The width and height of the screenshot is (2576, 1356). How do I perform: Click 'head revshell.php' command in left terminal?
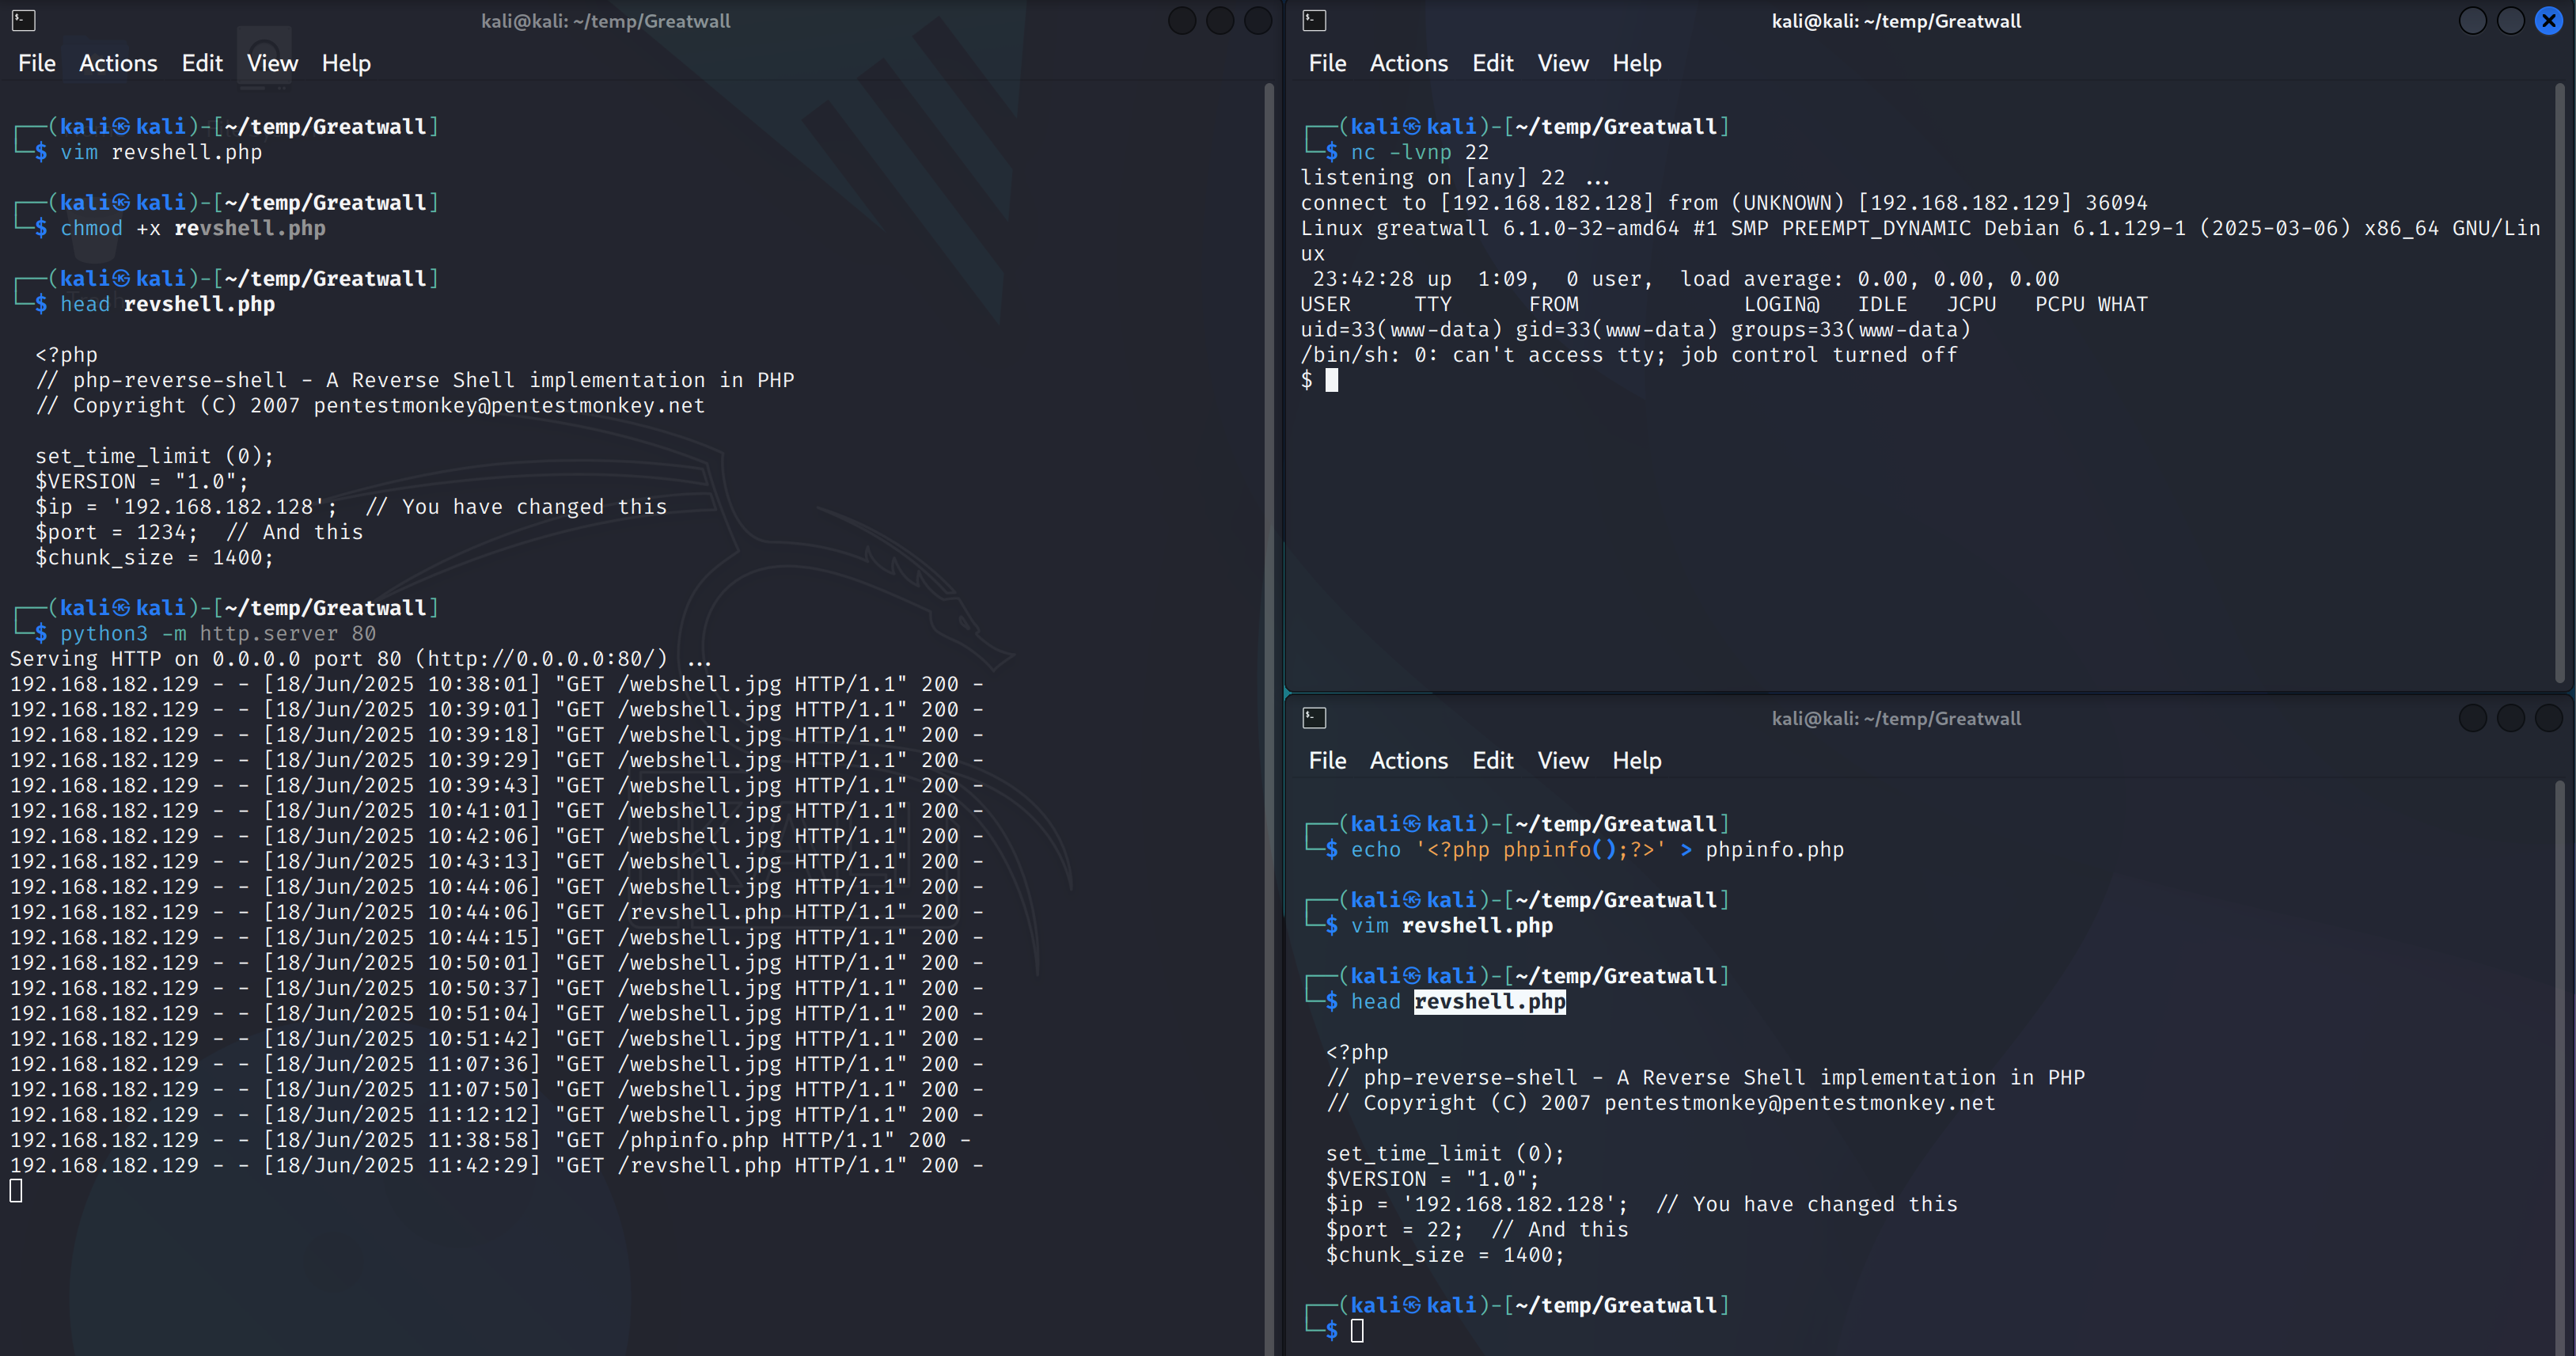click(167, 304)
